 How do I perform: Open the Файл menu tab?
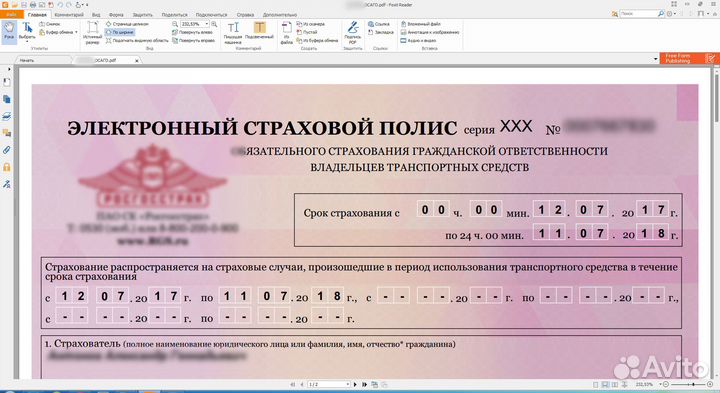(11, 15)
